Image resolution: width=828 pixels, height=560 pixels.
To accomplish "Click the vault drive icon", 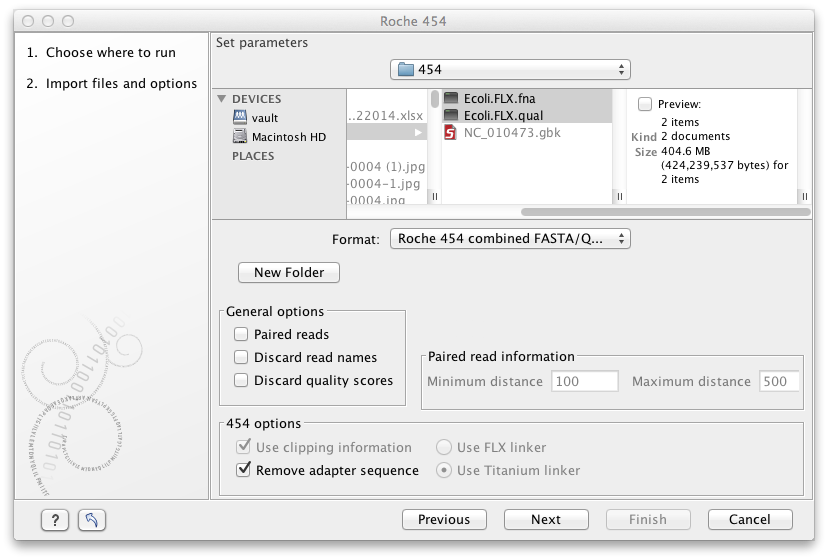I will pyautogui.click(x=240, y=118).
